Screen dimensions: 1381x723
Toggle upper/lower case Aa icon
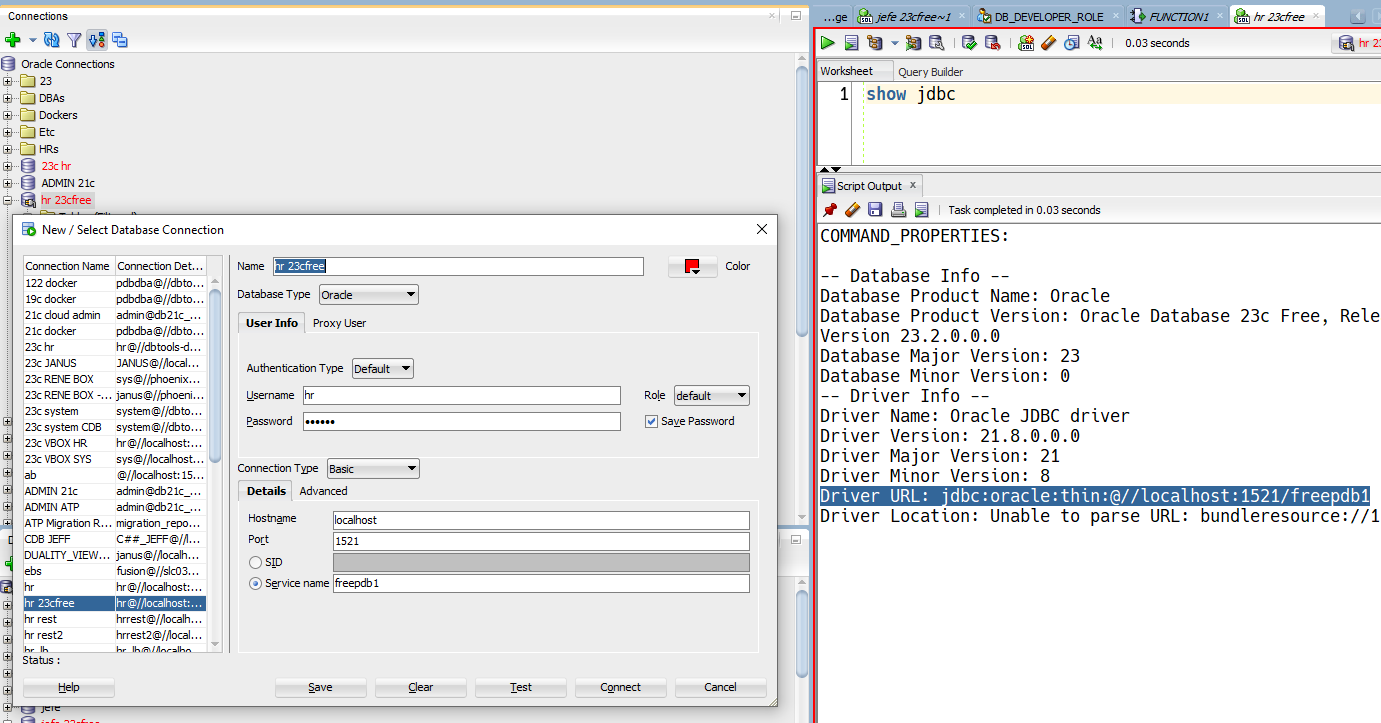[x=1095, y=43]
